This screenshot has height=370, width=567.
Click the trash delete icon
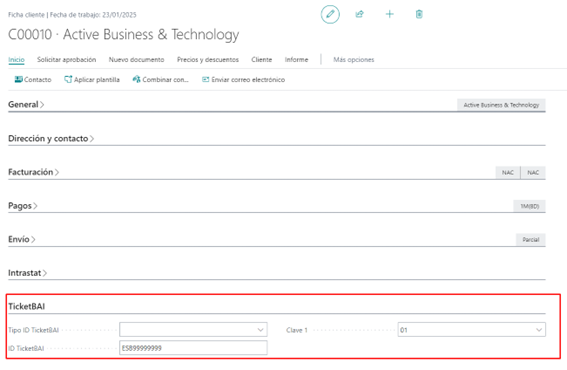[x=419, y=14]
